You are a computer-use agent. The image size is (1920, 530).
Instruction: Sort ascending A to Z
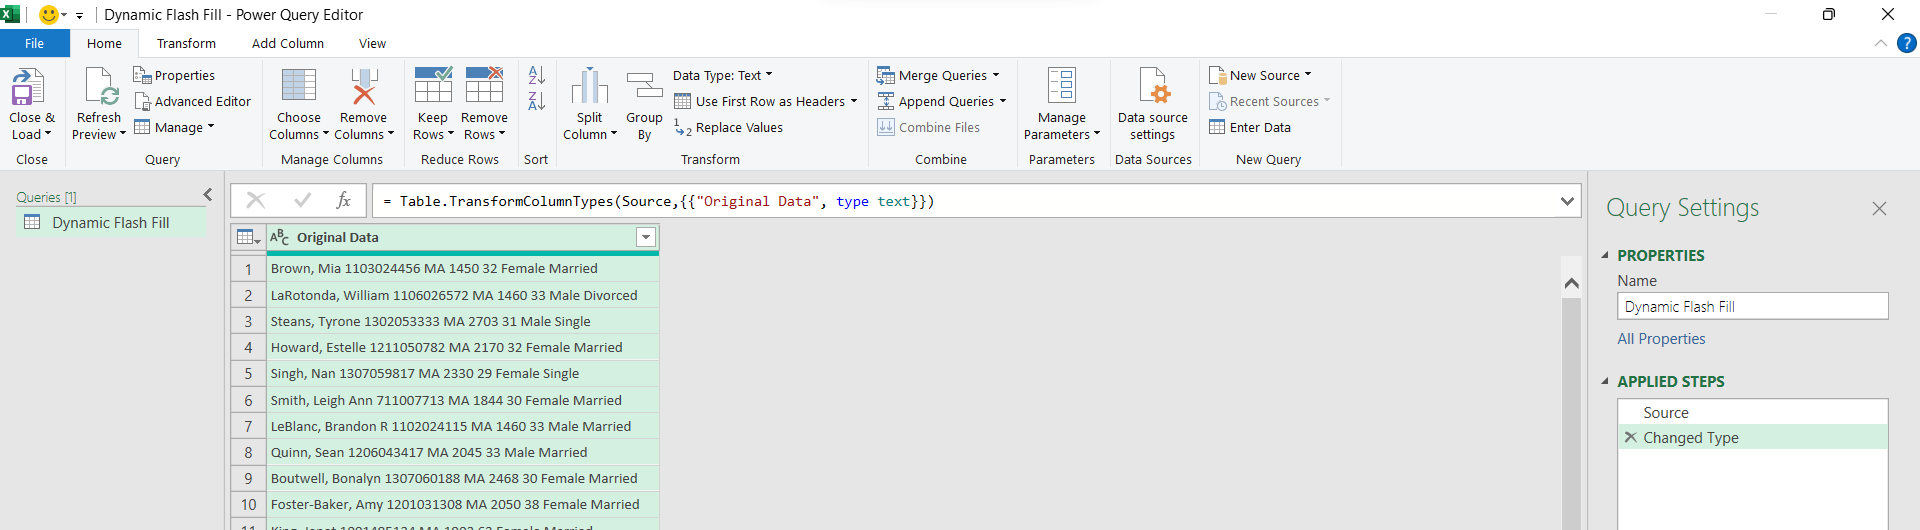[536, 75]
